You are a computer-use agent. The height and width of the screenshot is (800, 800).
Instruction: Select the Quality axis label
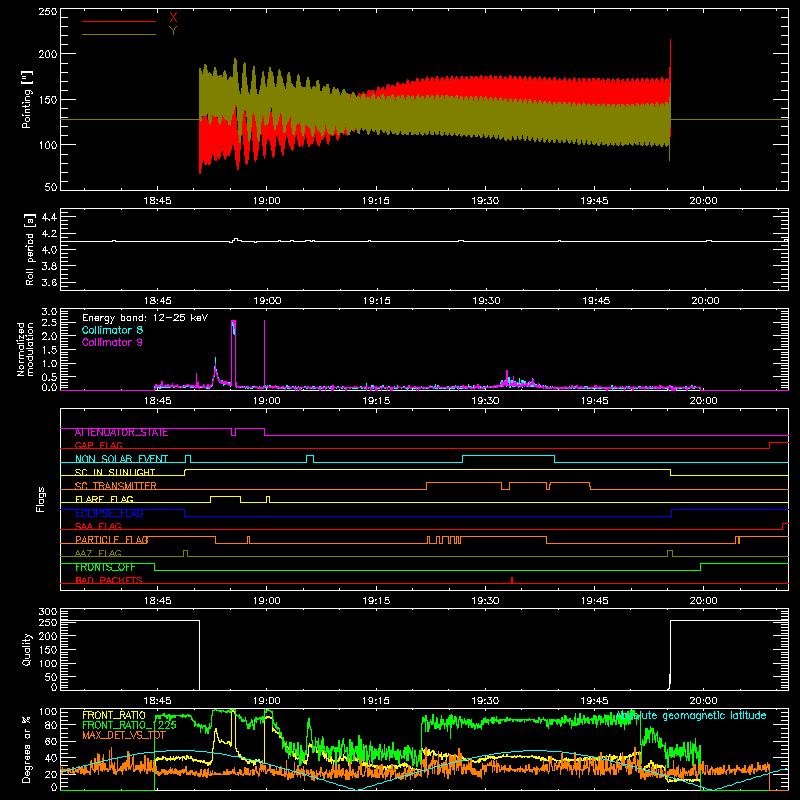coord(27,649)
